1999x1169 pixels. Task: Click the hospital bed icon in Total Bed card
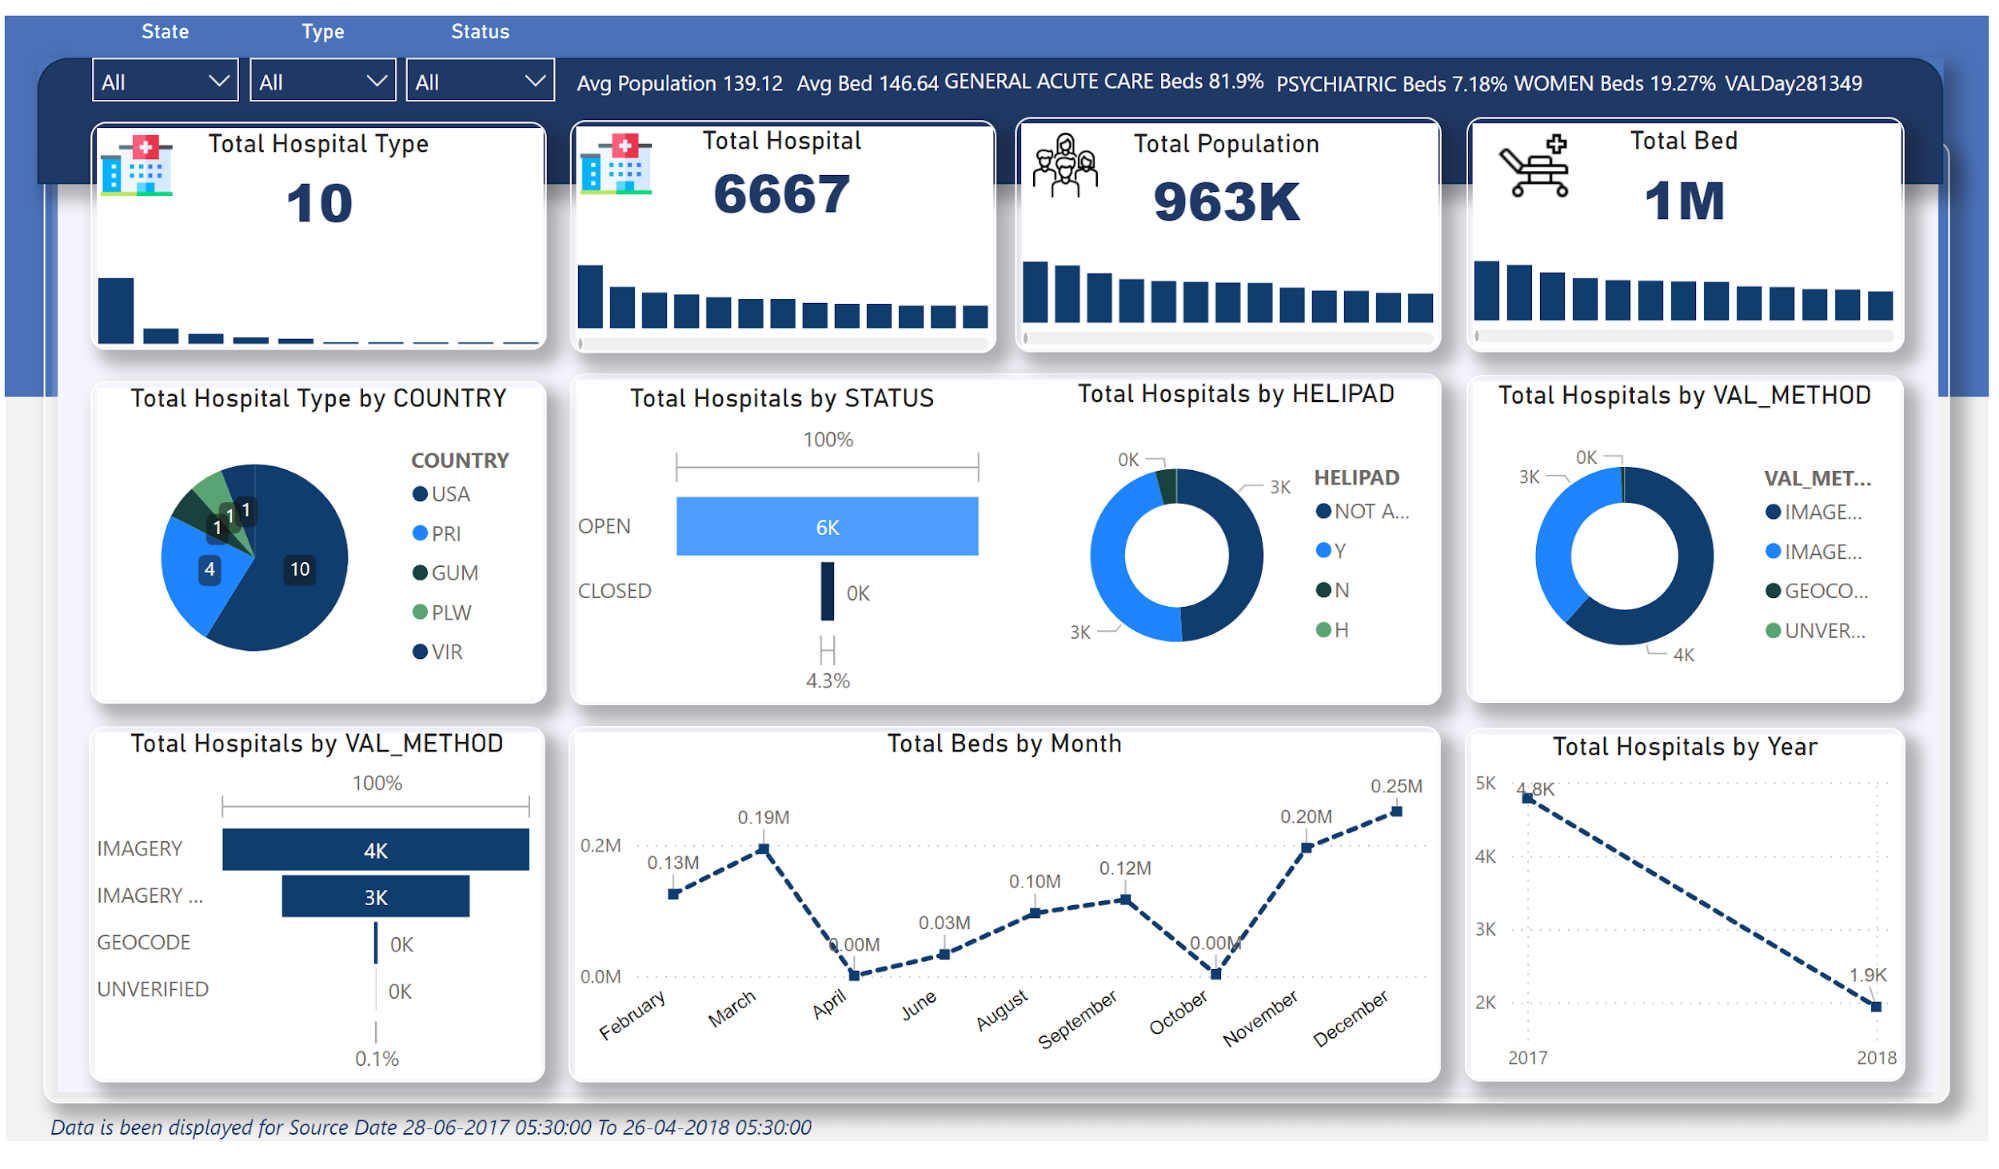[1535, 166]
